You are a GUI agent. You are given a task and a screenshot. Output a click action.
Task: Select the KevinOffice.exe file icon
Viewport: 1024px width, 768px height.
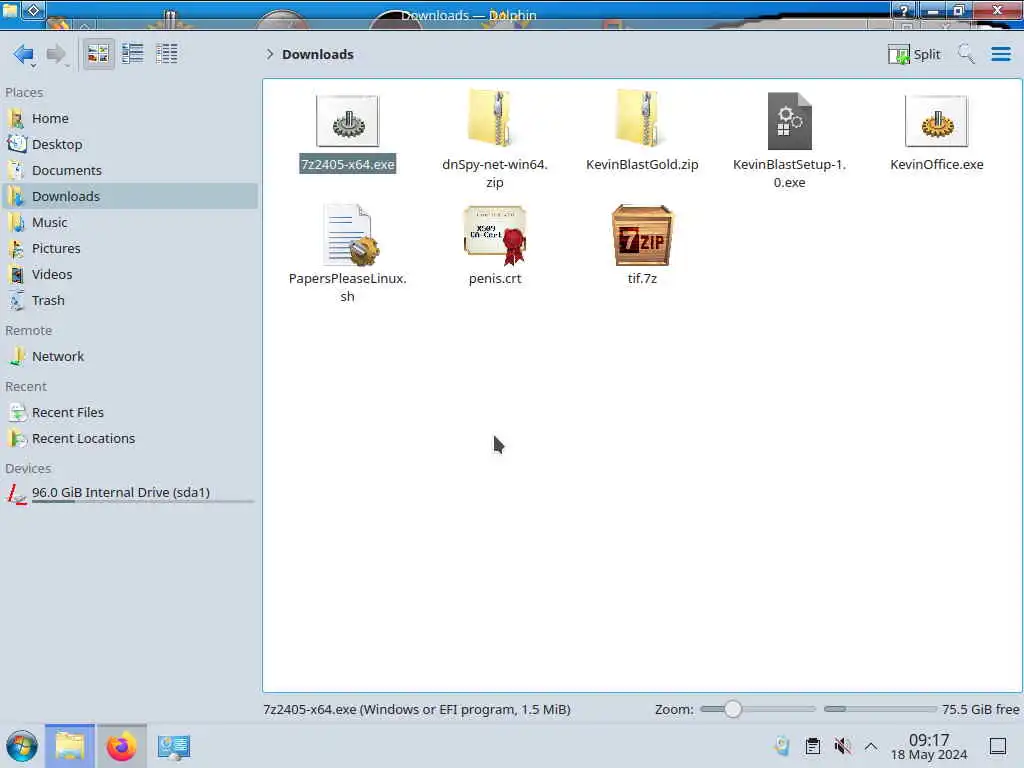click(x=936, y=121)
